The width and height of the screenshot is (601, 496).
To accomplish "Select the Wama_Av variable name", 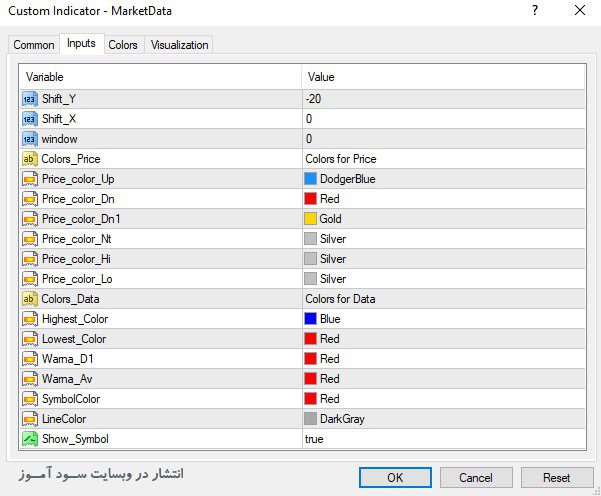I will pyautogui.click(x=67, y=379).
